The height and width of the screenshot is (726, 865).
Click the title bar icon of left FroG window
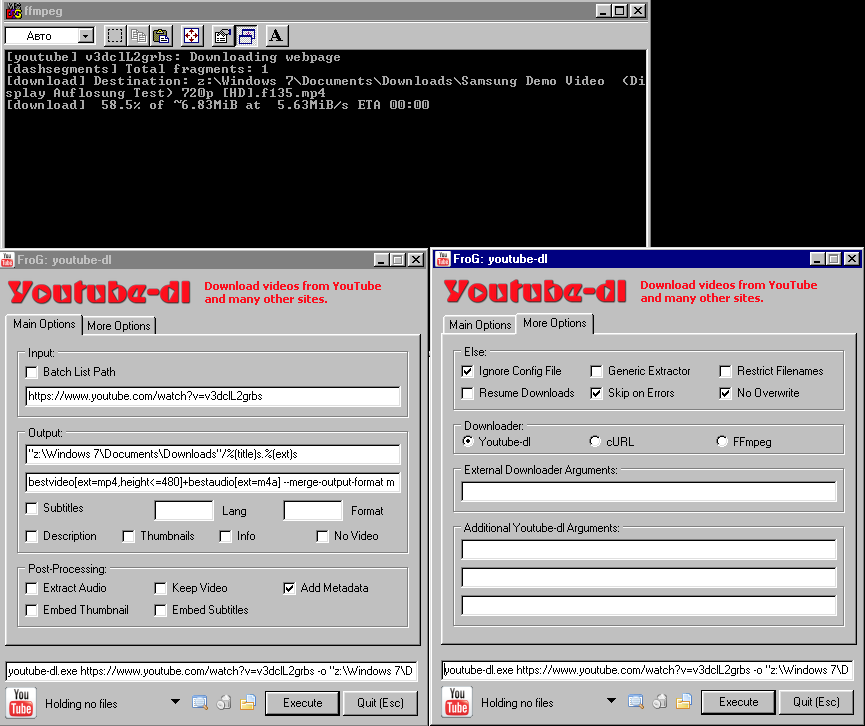8,259
